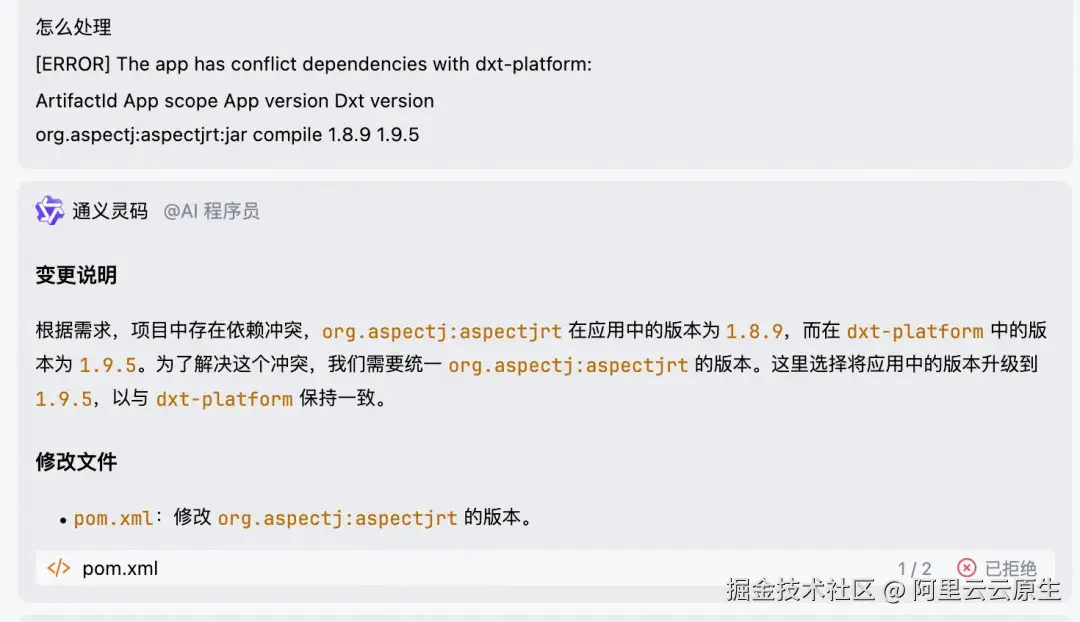Select the </> code file icon beside pom.xml
The width and height of the screenshot is (1080, 622).
click(59, 567)
